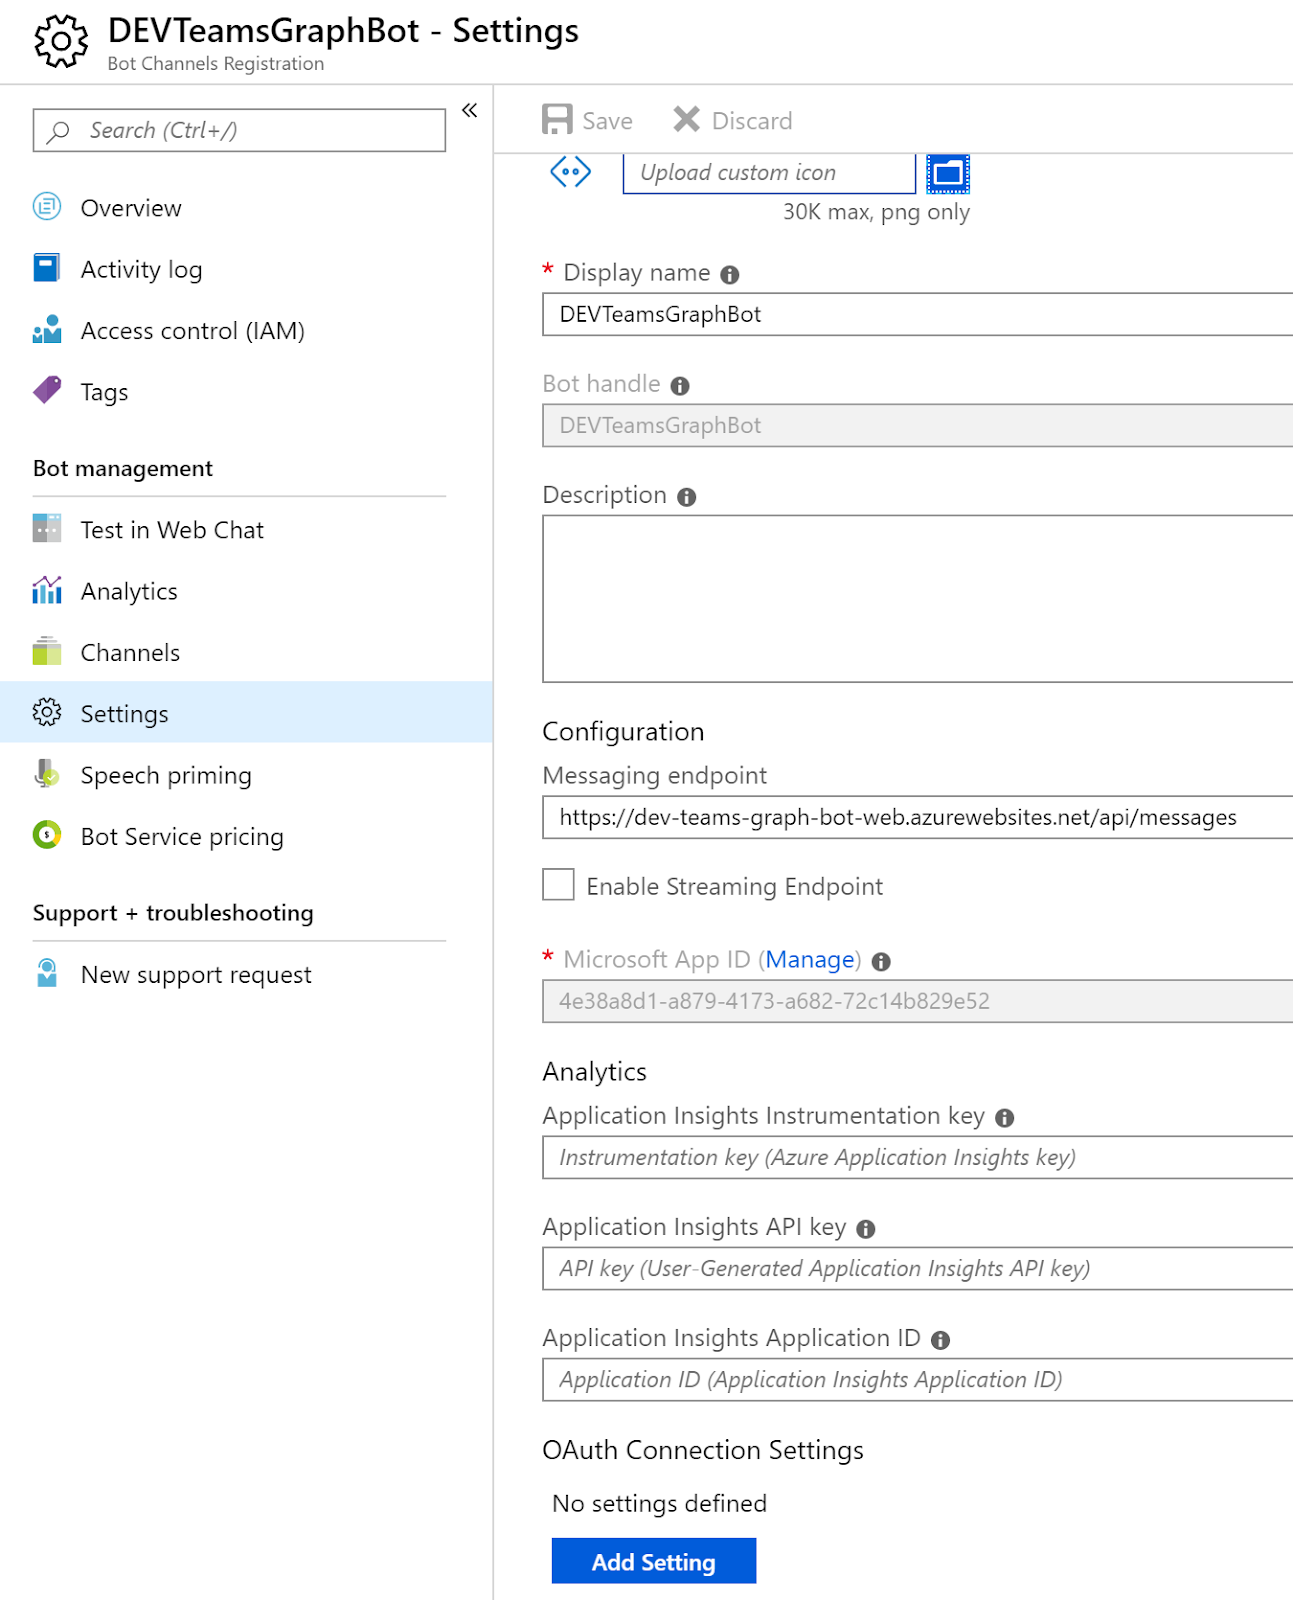Enable the Streaming Endpoint checkbox
Screen dimensions: 1293x1600
[x=558, y=885]
